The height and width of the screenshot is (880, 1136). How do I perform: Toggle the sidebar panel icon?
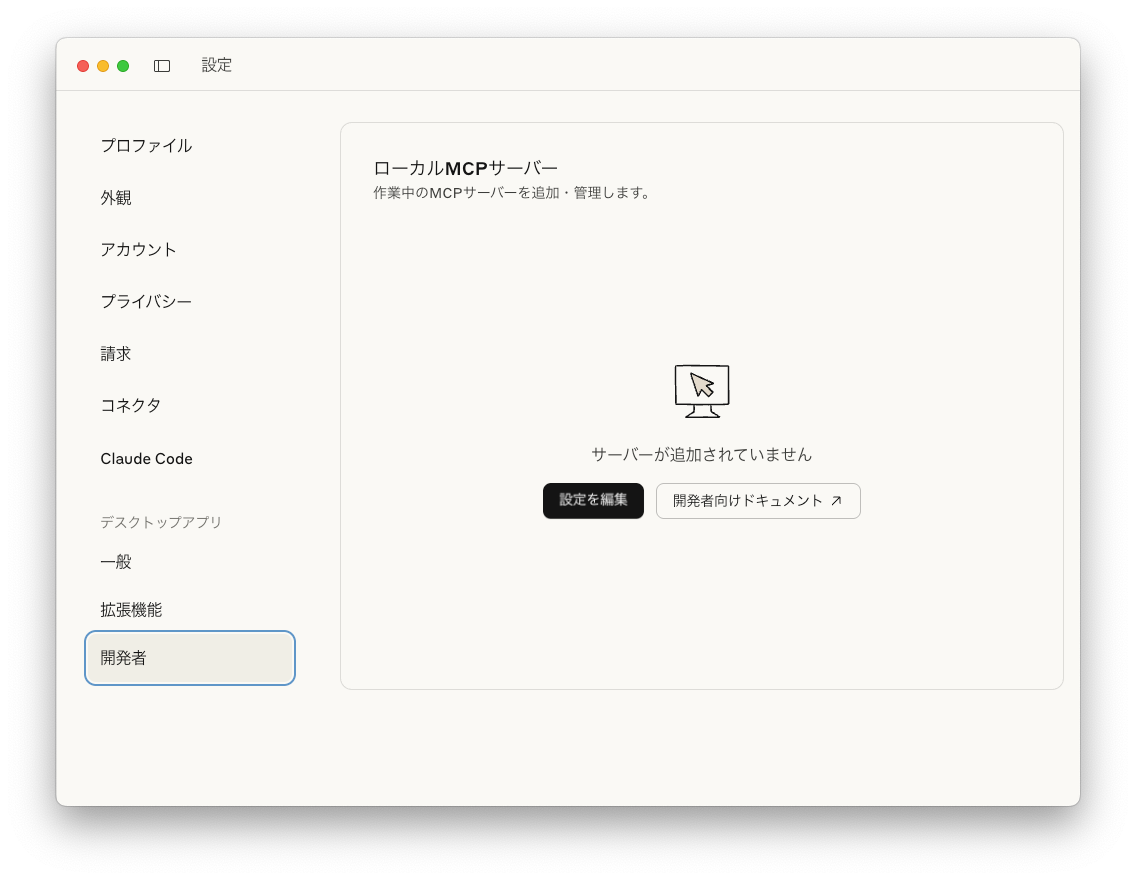[162, 66]
